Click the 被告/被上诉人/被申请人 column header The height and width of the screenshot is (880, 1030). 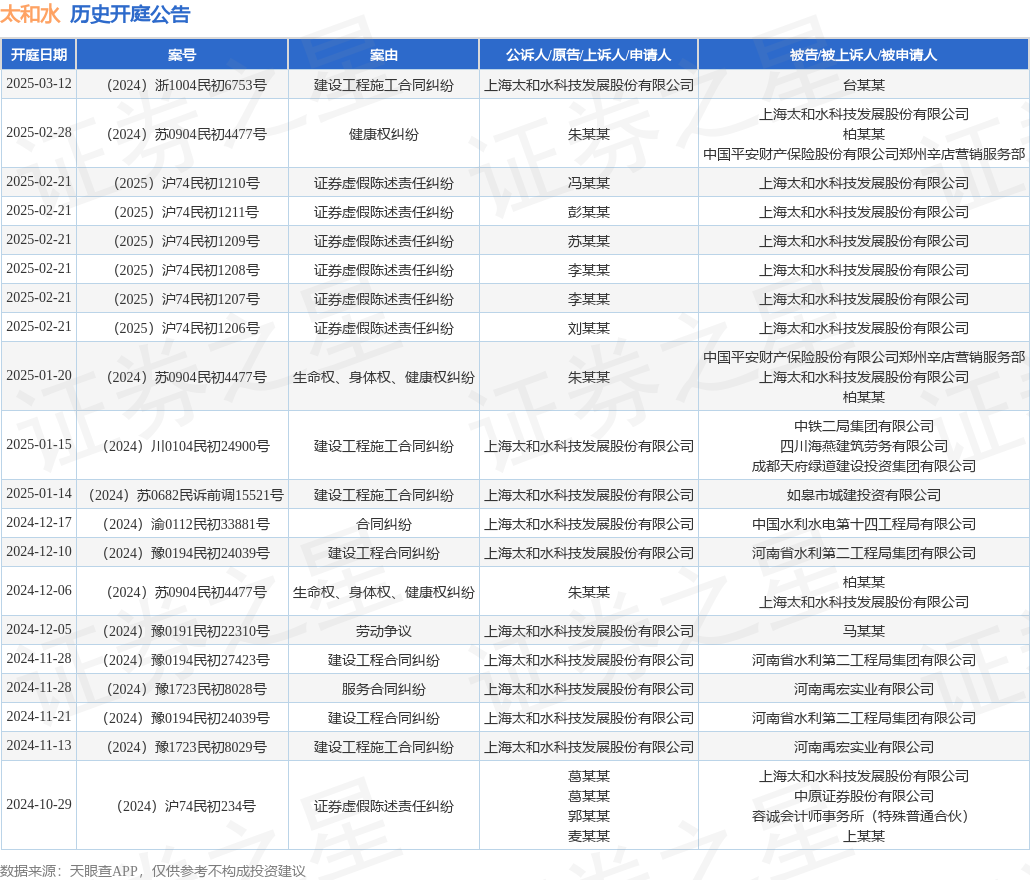(x=864, y=55)
